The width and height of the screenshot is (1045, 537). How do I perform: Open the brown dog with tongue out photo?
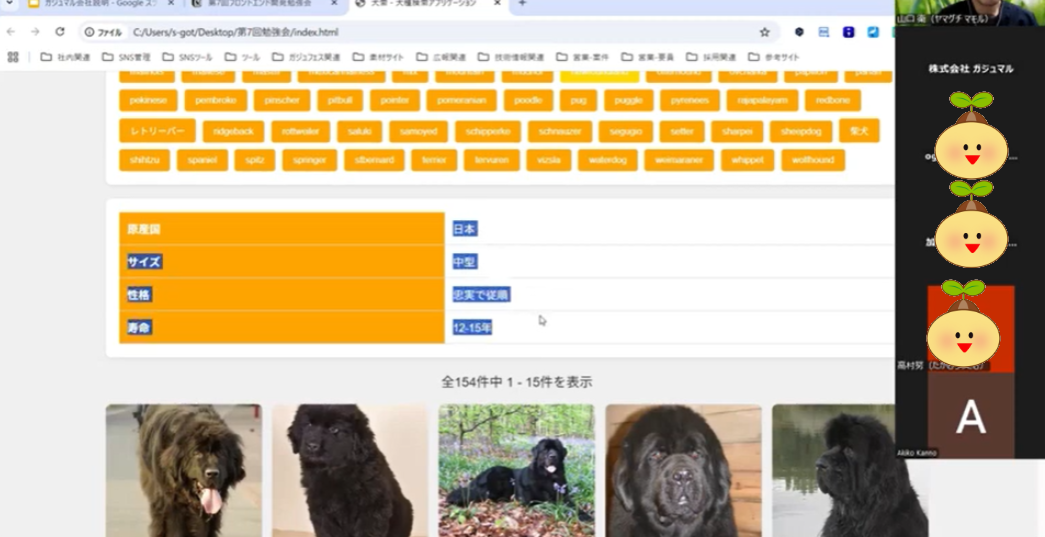coord(183,470)
